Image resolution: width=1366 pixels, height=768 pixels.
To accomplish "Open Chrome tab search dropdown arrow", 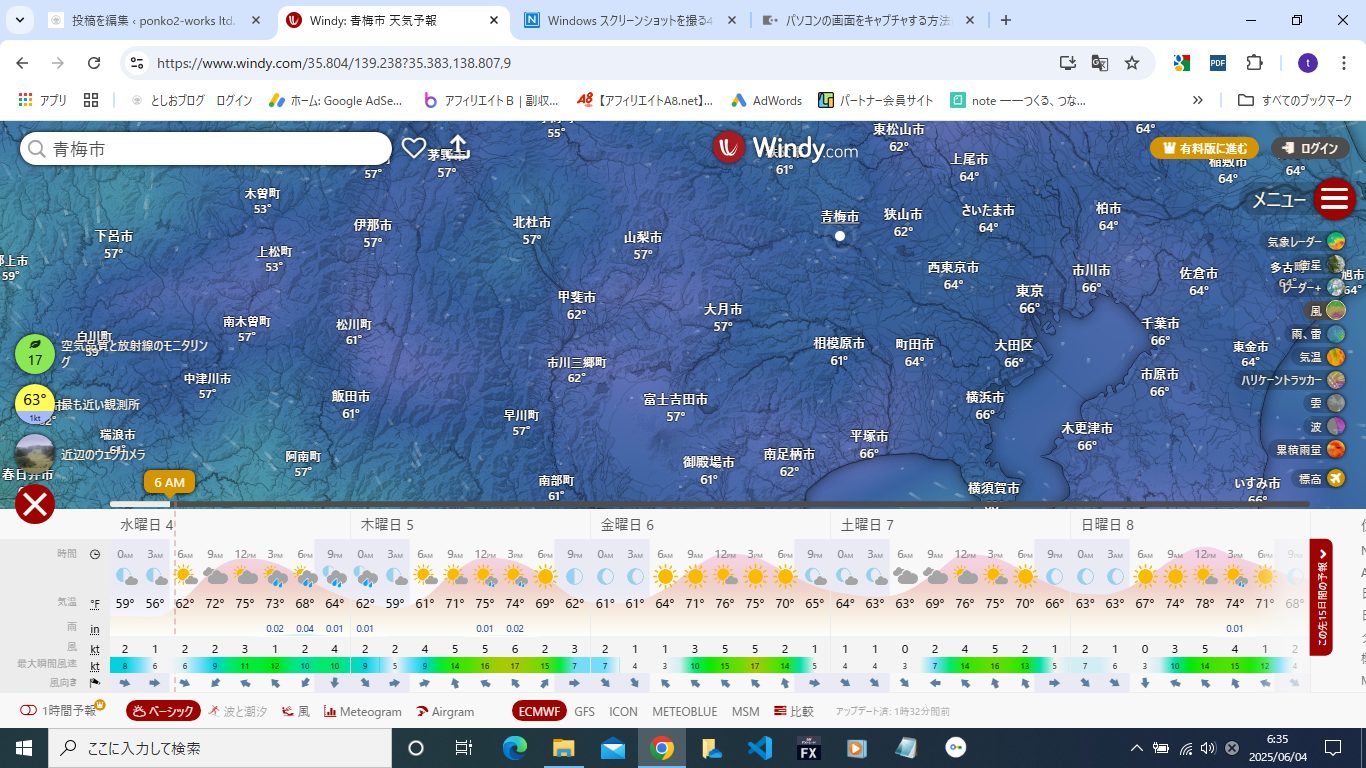I will (x=22, y=20).
